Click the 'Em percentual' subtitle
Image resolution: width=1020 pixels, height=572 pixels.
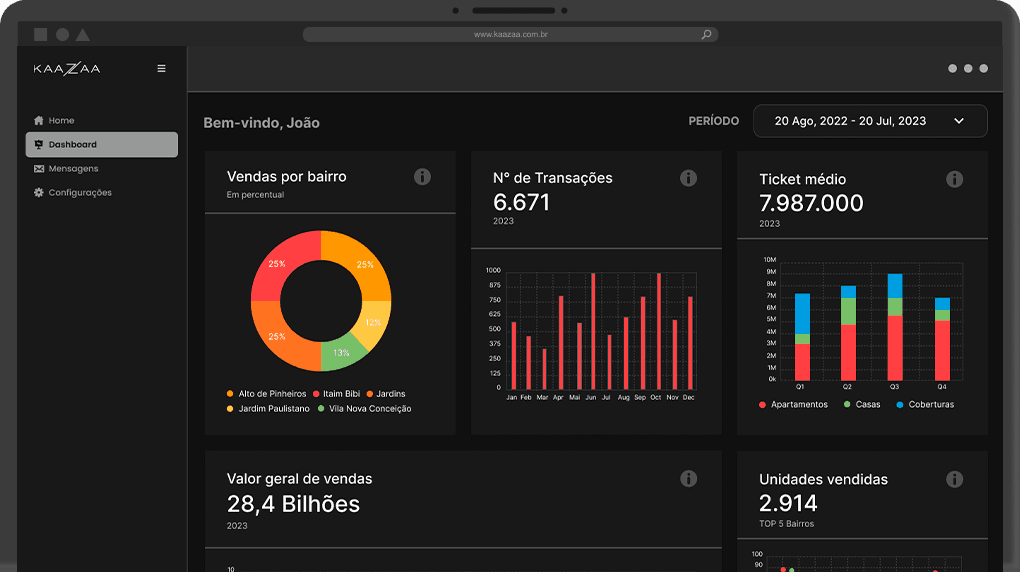(255, 195)
